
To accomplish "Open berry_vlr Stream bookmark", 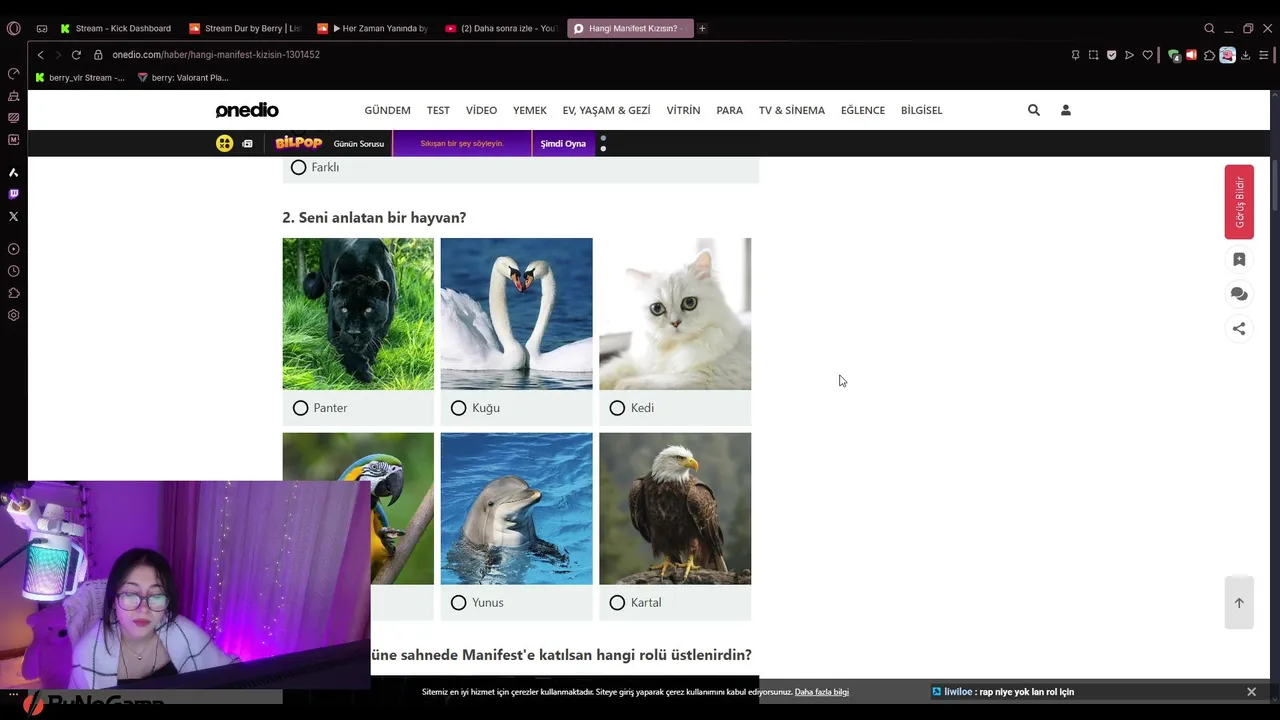I will point(80,78).
